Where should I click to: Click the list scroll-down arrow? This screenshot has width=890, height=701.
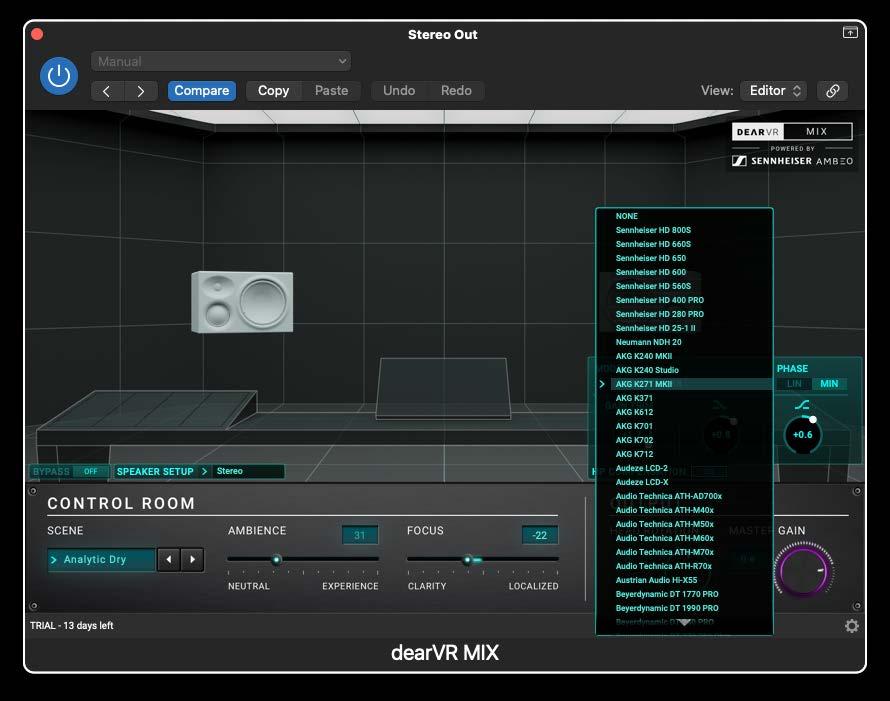pos(685,623)
